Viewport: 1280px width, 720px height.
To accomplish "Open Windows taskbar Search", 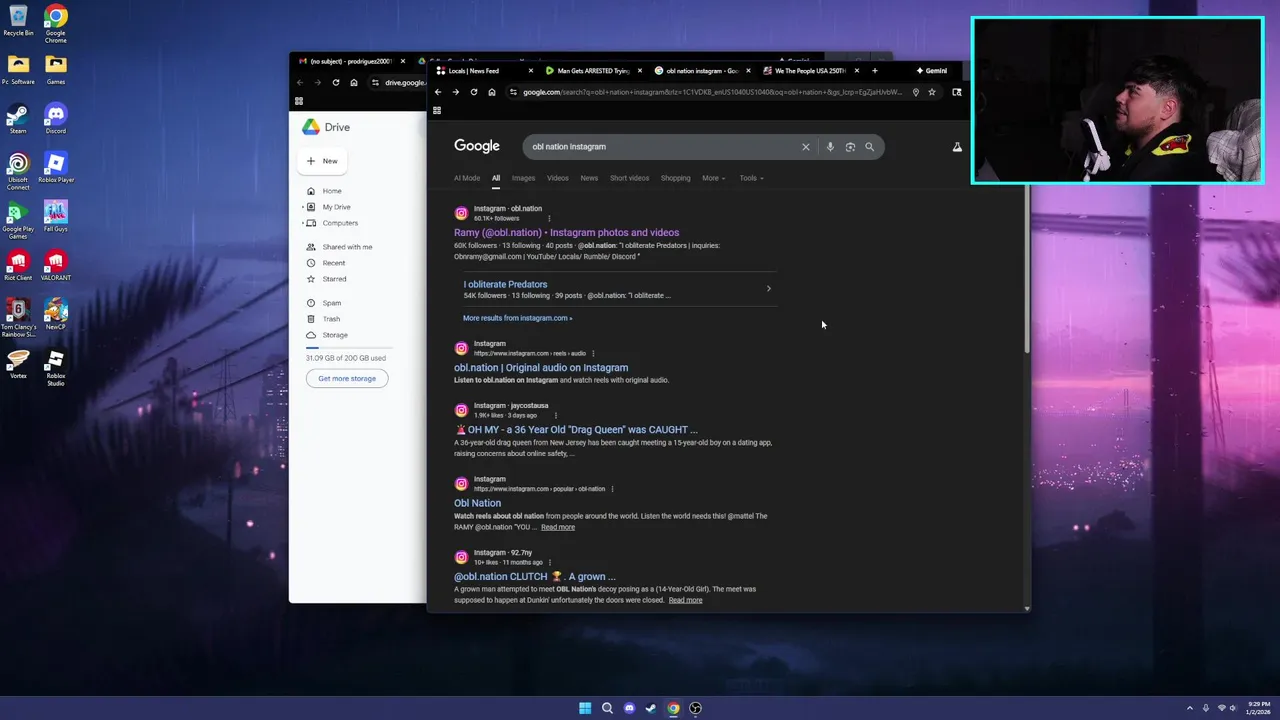I will (607, 708).
